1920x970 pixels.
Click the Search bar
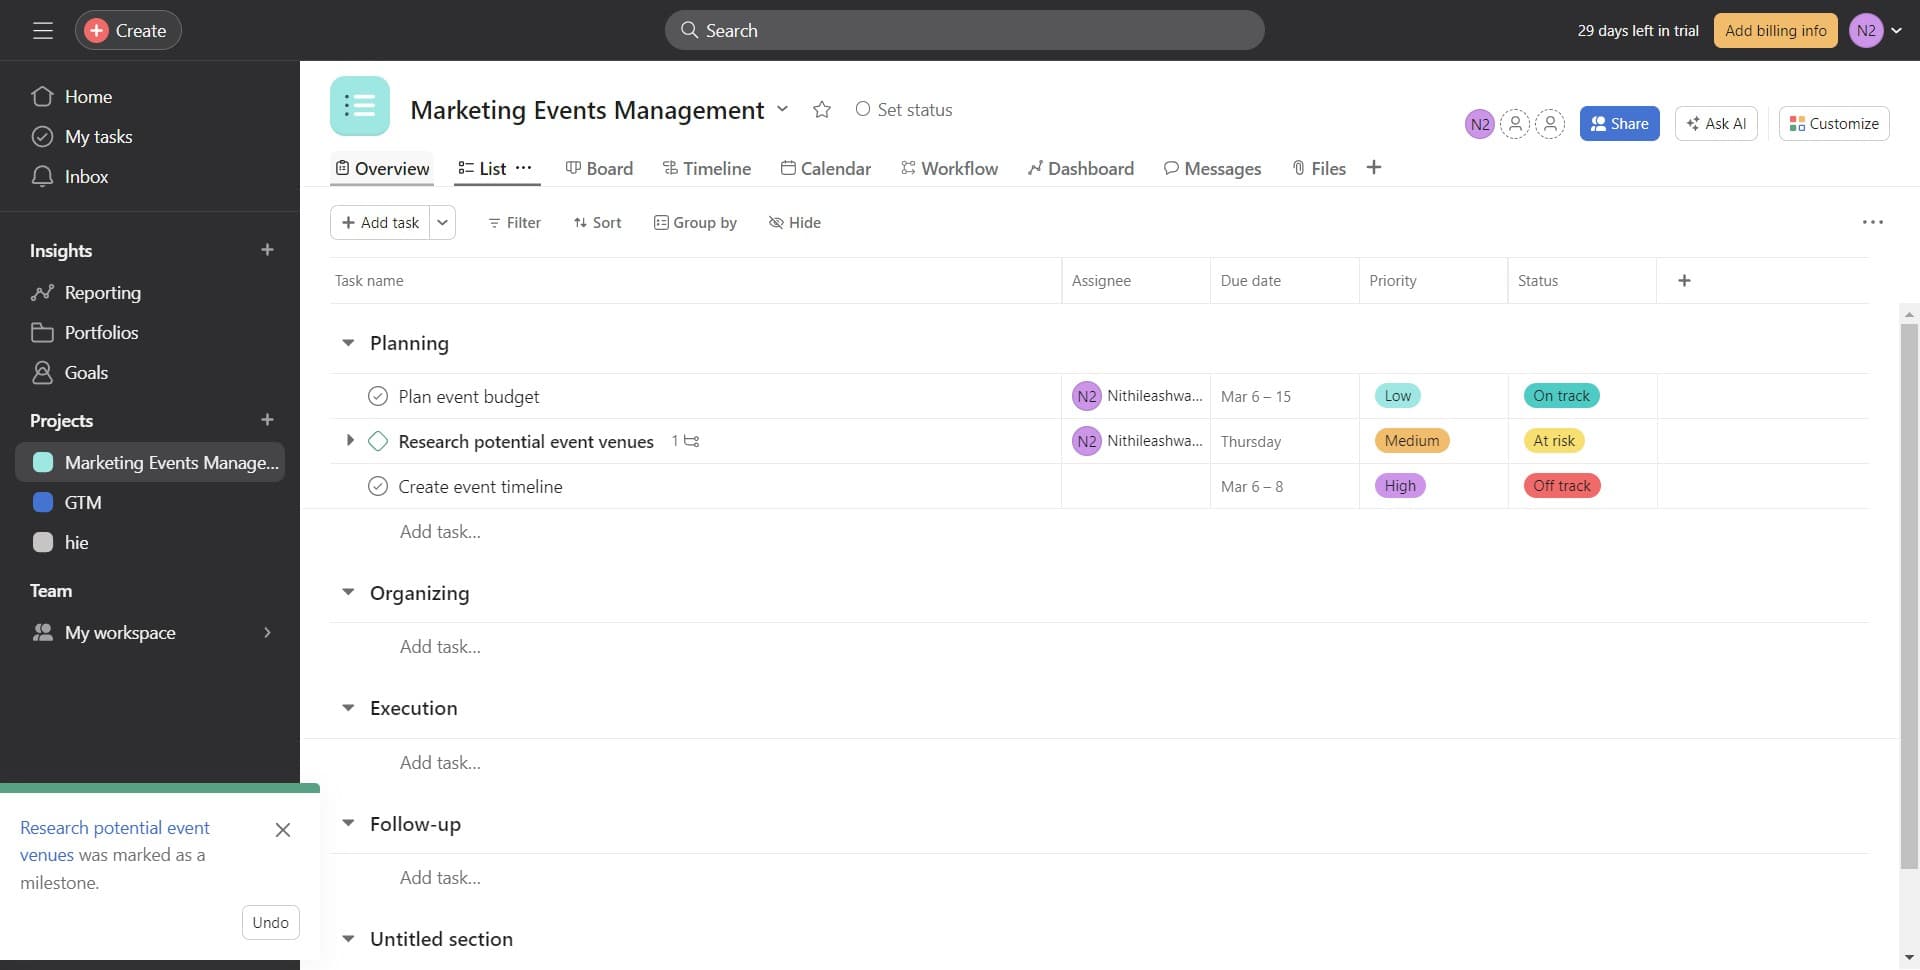click(x=963, y=30)
